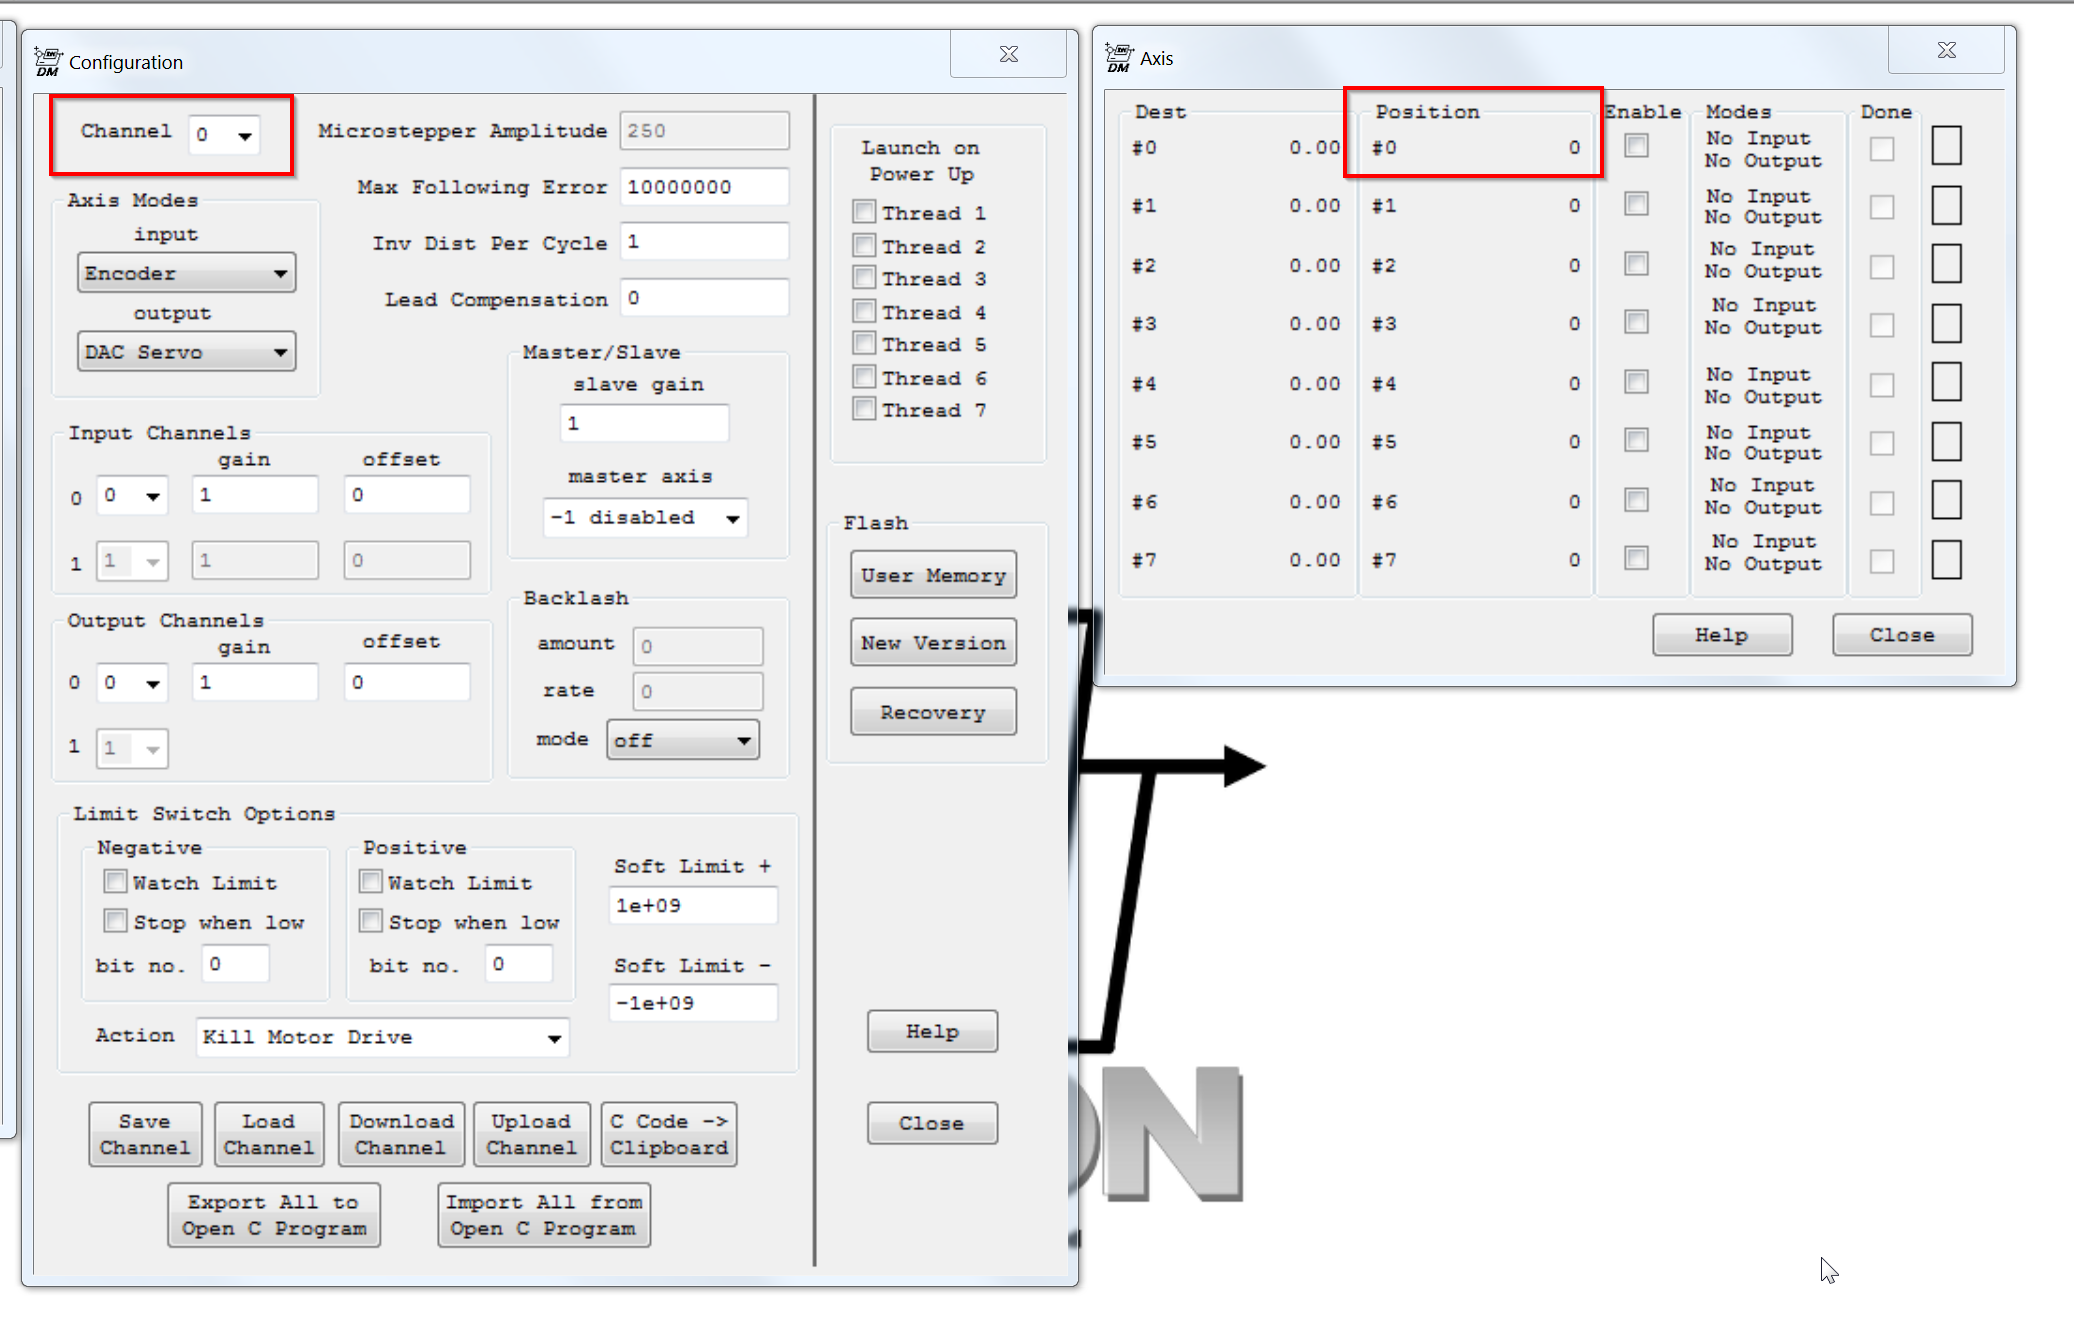The width and height of the screenshot is (2074, 1342).
Task: Click the User Memory button
Action: point(932,575)
